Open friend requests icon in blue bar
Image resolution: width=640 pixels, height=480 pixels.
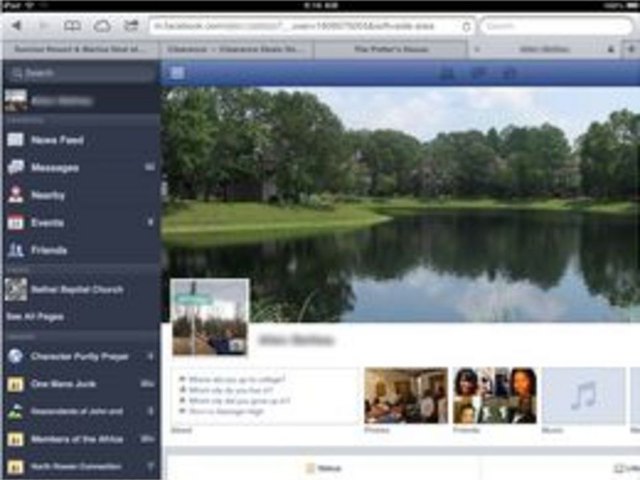tap(448, 73)
